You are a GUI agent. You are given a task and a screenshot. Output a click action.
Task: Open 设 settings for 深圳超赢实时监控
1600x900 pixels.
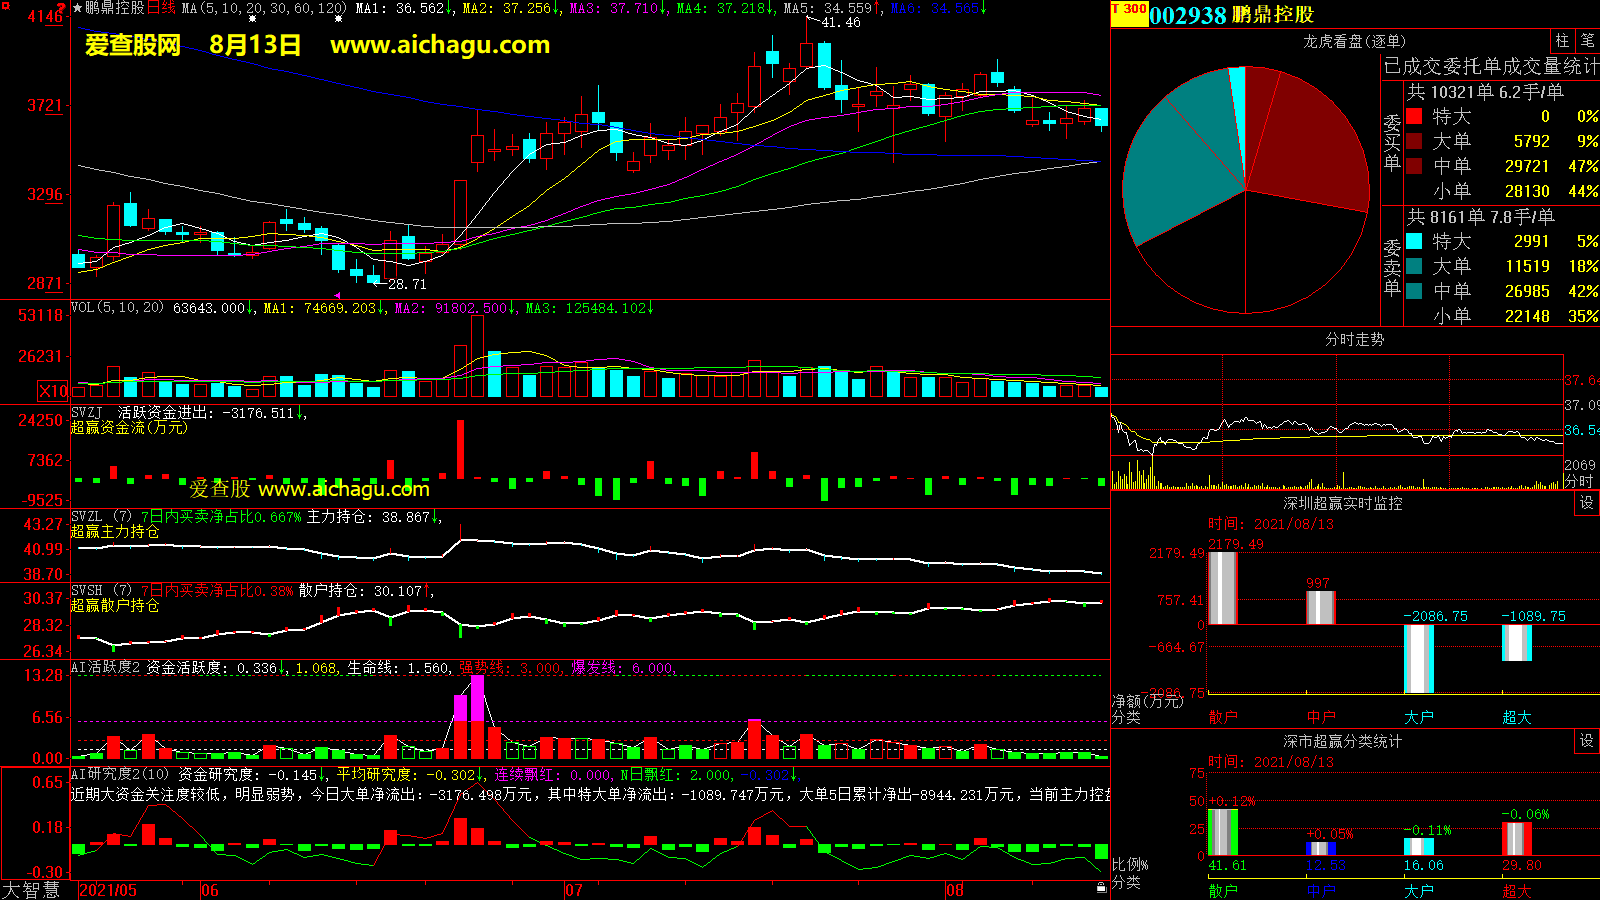[x=1587, y=503]
